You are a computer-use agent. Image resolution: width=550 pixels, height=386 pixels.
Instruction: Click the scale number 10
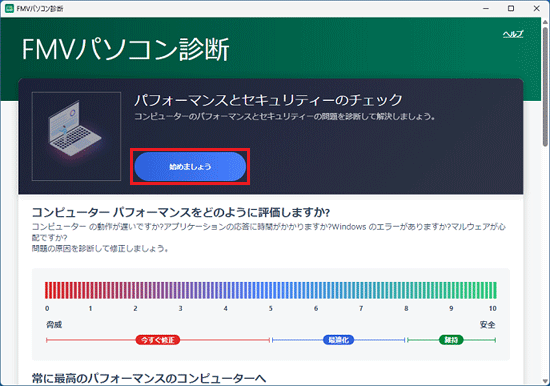click(x=492, y=308)
